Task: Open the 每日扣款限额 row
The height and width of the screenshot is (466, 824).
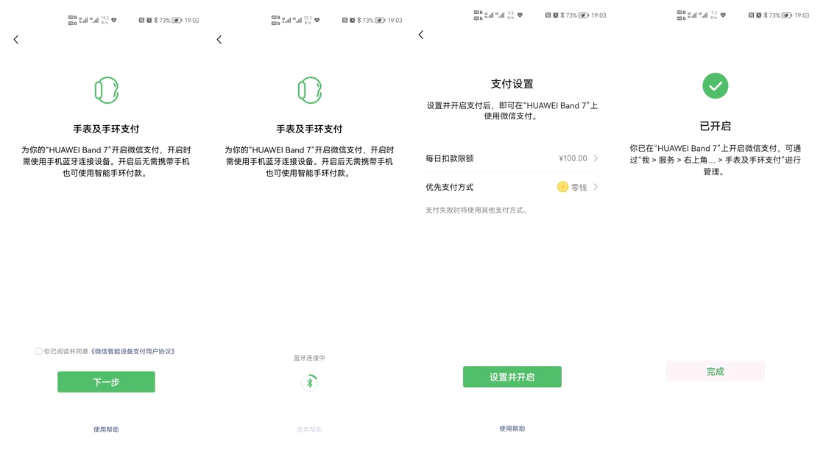Action: pos(512,158)
